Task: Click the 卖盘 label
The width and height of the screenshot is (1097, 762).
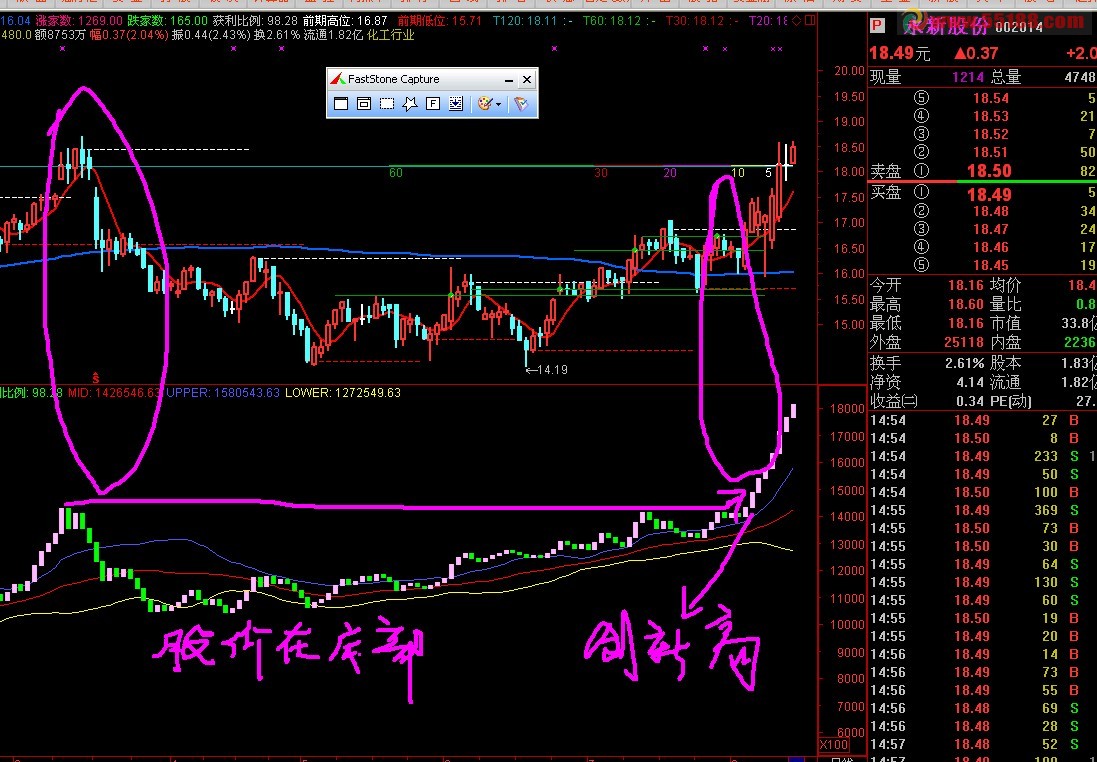Action: point(886,171)
